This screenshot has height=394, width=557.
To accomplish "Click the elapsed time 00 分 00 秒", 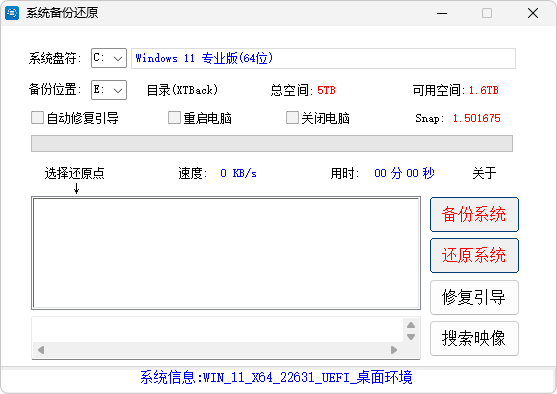I will 404,173.
